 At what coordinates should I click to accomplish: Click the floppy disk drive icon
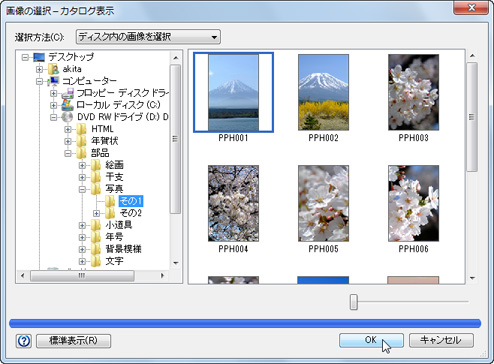(x=67, y=93)
